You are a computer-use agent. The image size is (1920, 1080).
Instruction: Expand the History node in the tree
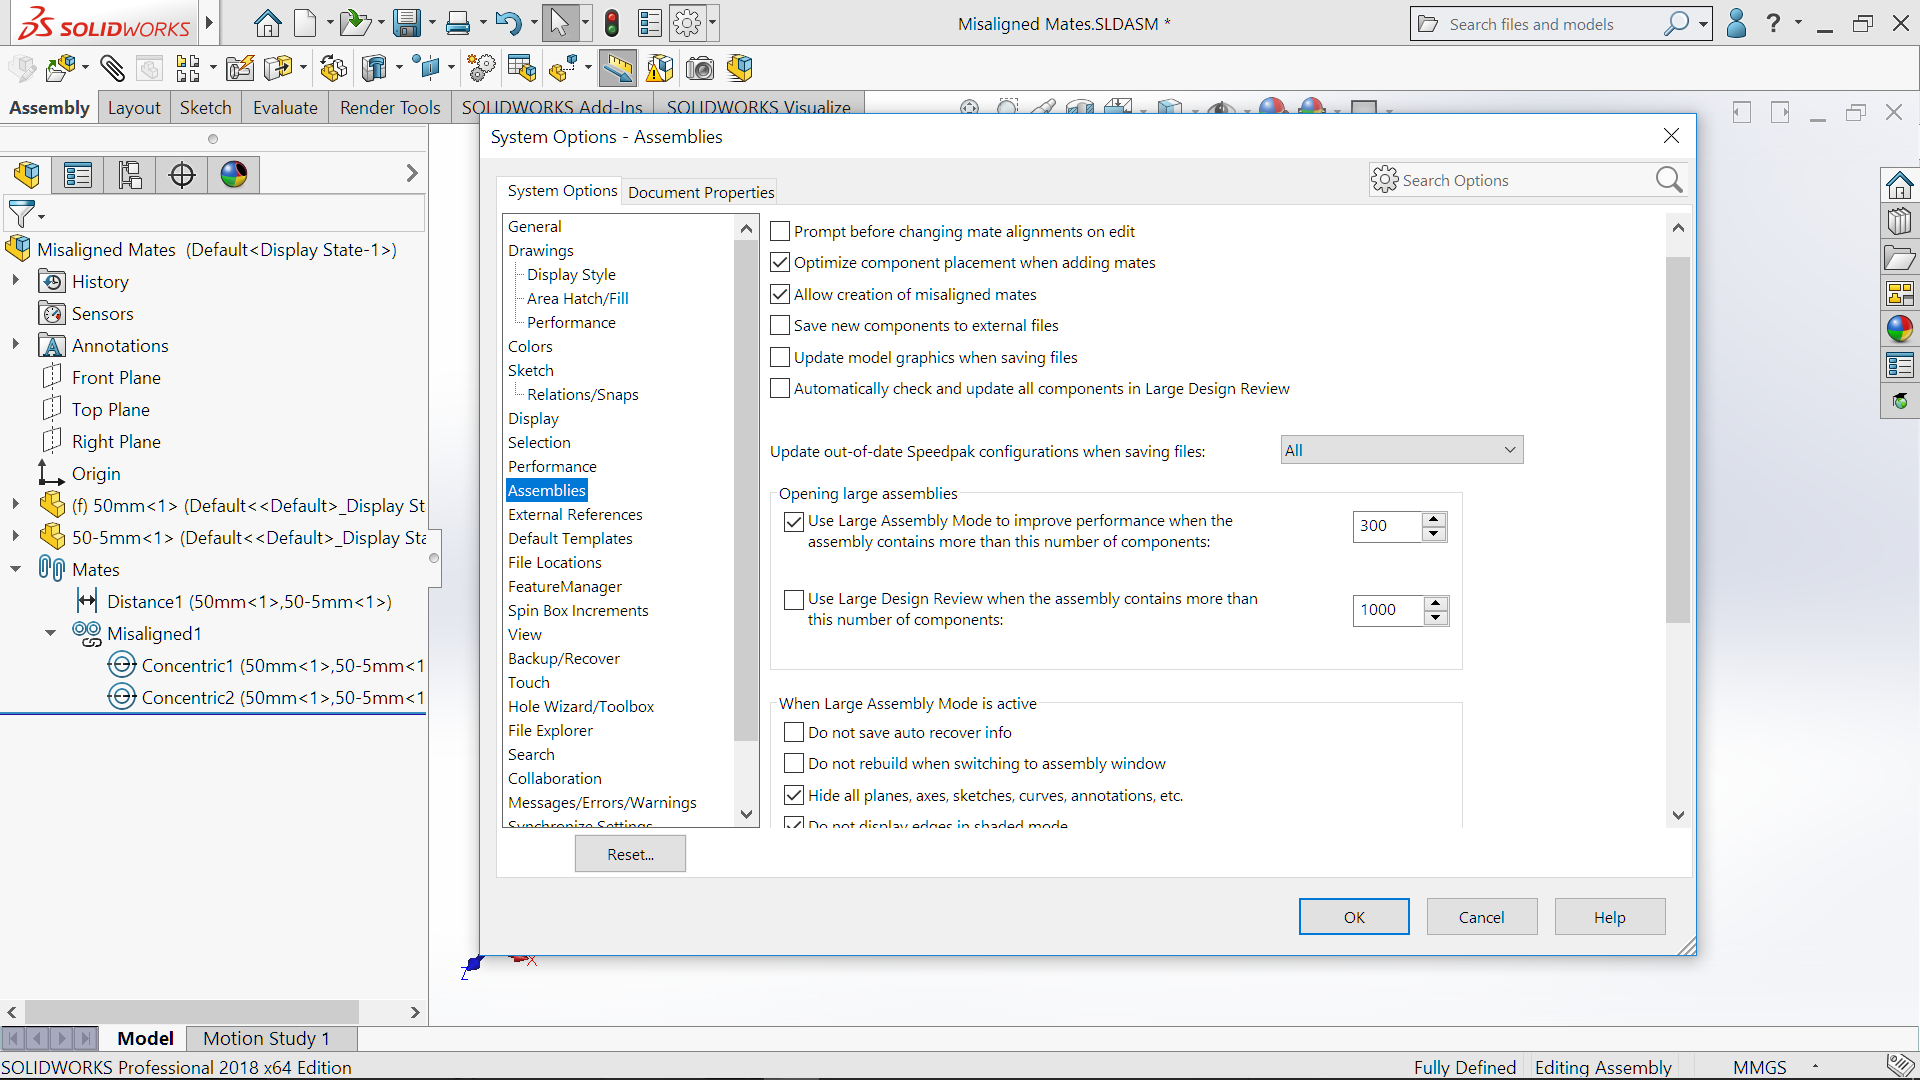pos(16,281)
